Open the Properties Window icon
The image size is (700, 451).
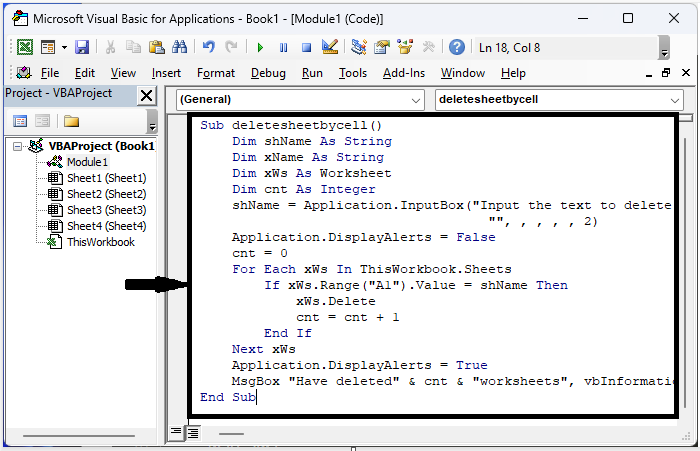click(x=382, y=47)
